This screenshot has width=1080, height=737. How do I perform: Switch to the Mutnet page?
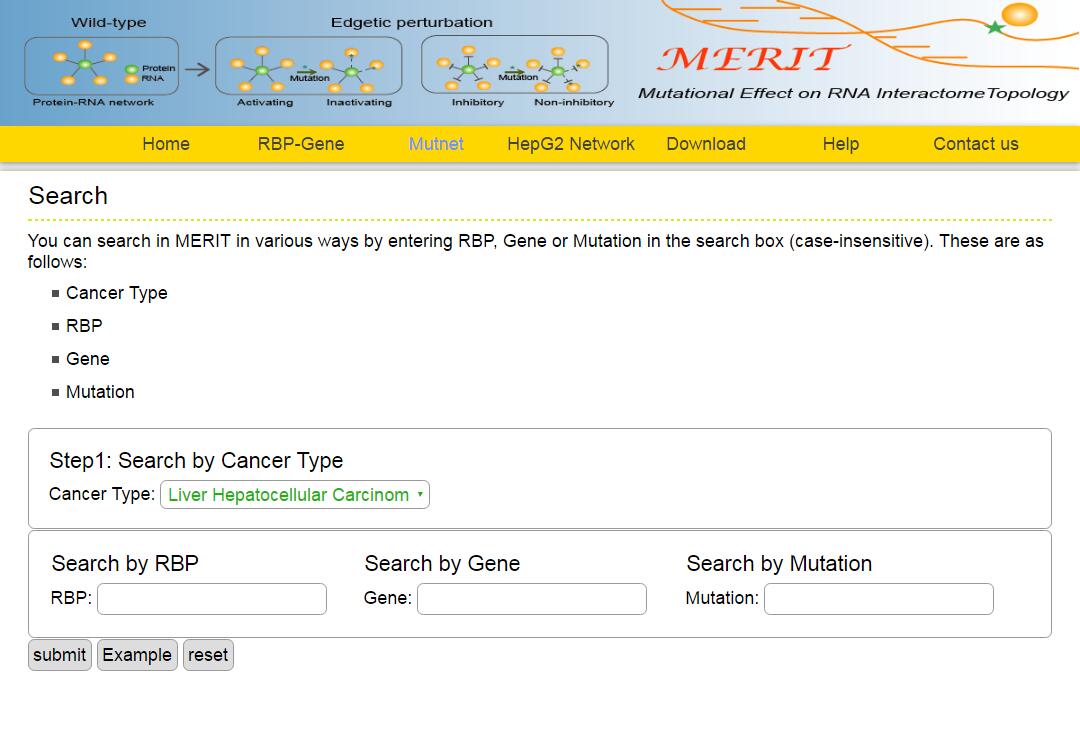436,144
